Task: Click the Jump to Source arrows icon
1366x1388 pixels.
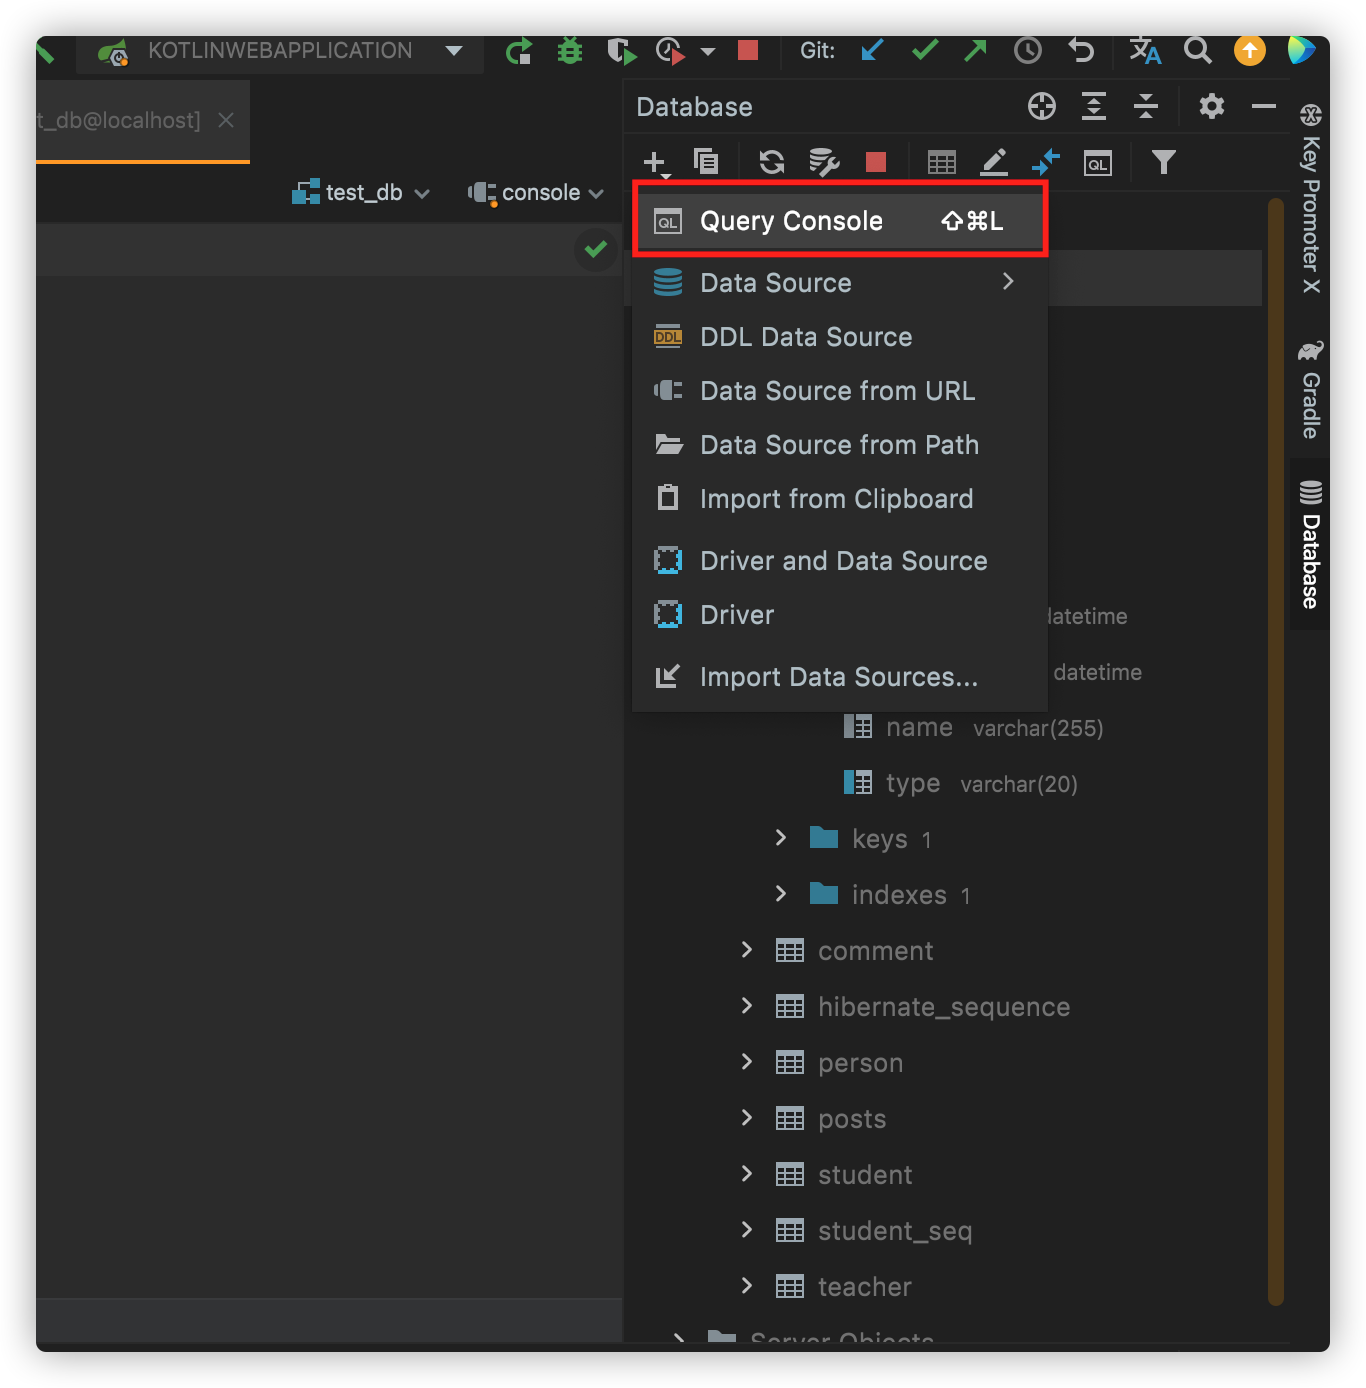Action: [x=1045, y=162]
